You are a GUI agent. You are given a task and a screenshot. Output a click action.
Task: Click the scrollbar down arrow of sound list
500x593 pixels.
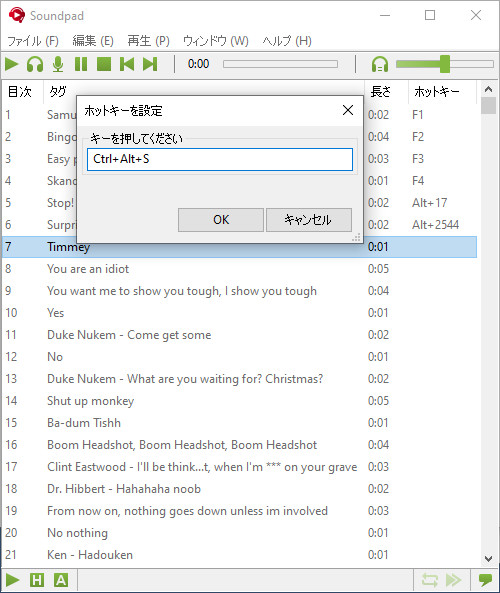click(488, 559)
